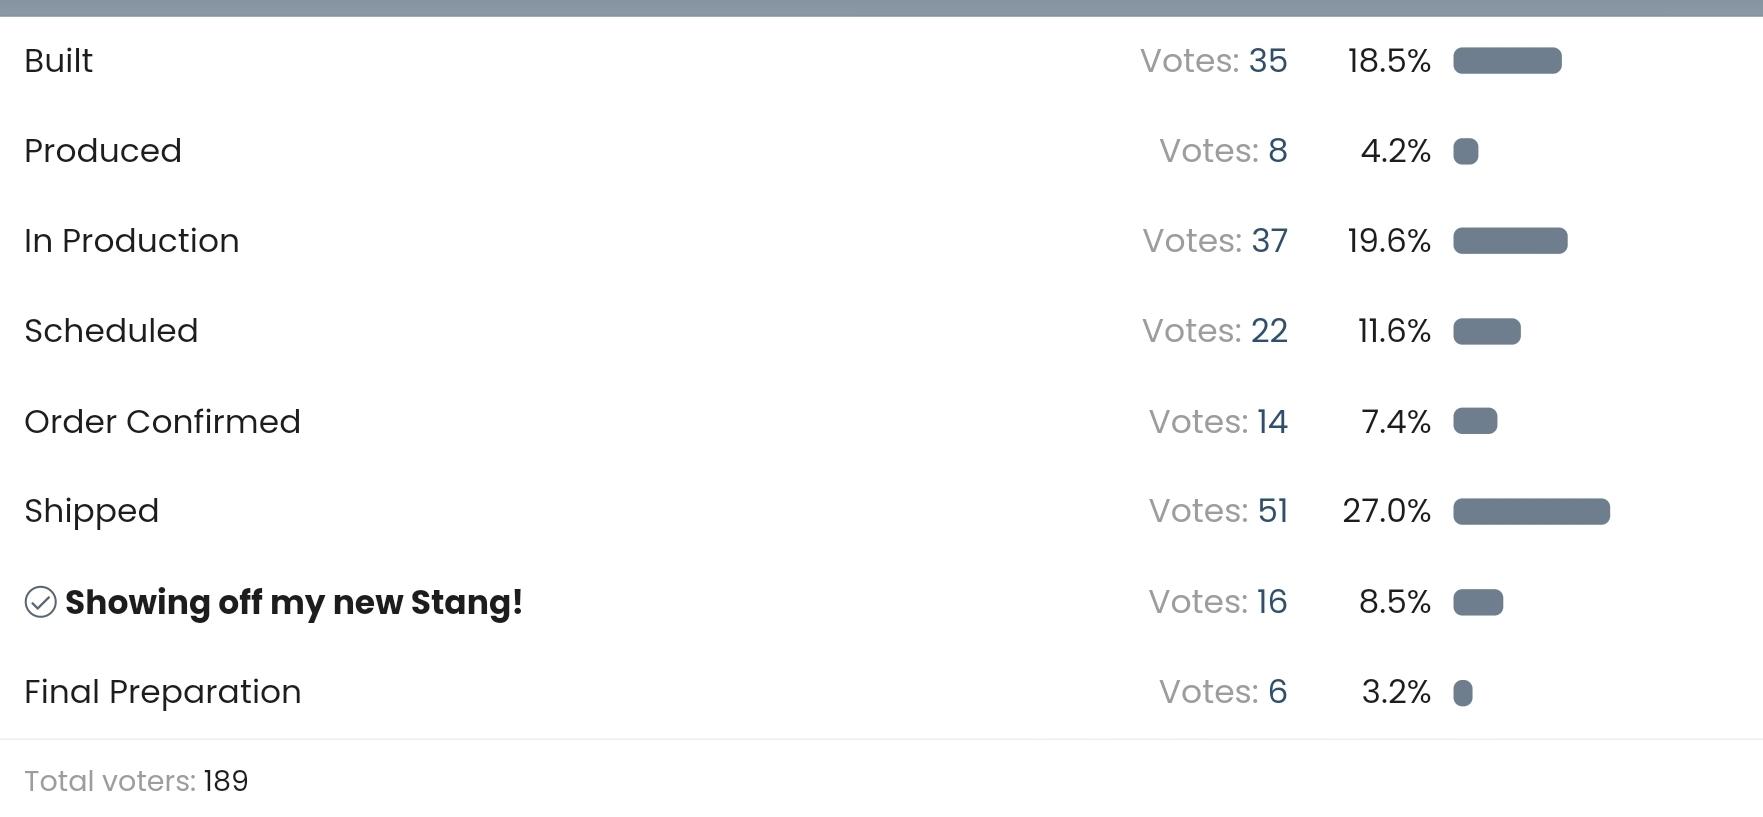
Task: Open the Shipped votes count 51
Action: 1272,511
